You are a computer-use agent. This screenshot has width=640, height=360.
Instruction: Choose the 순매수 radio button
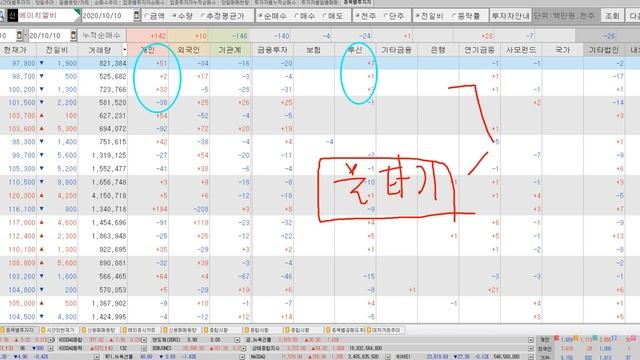[x=273, y=16]
